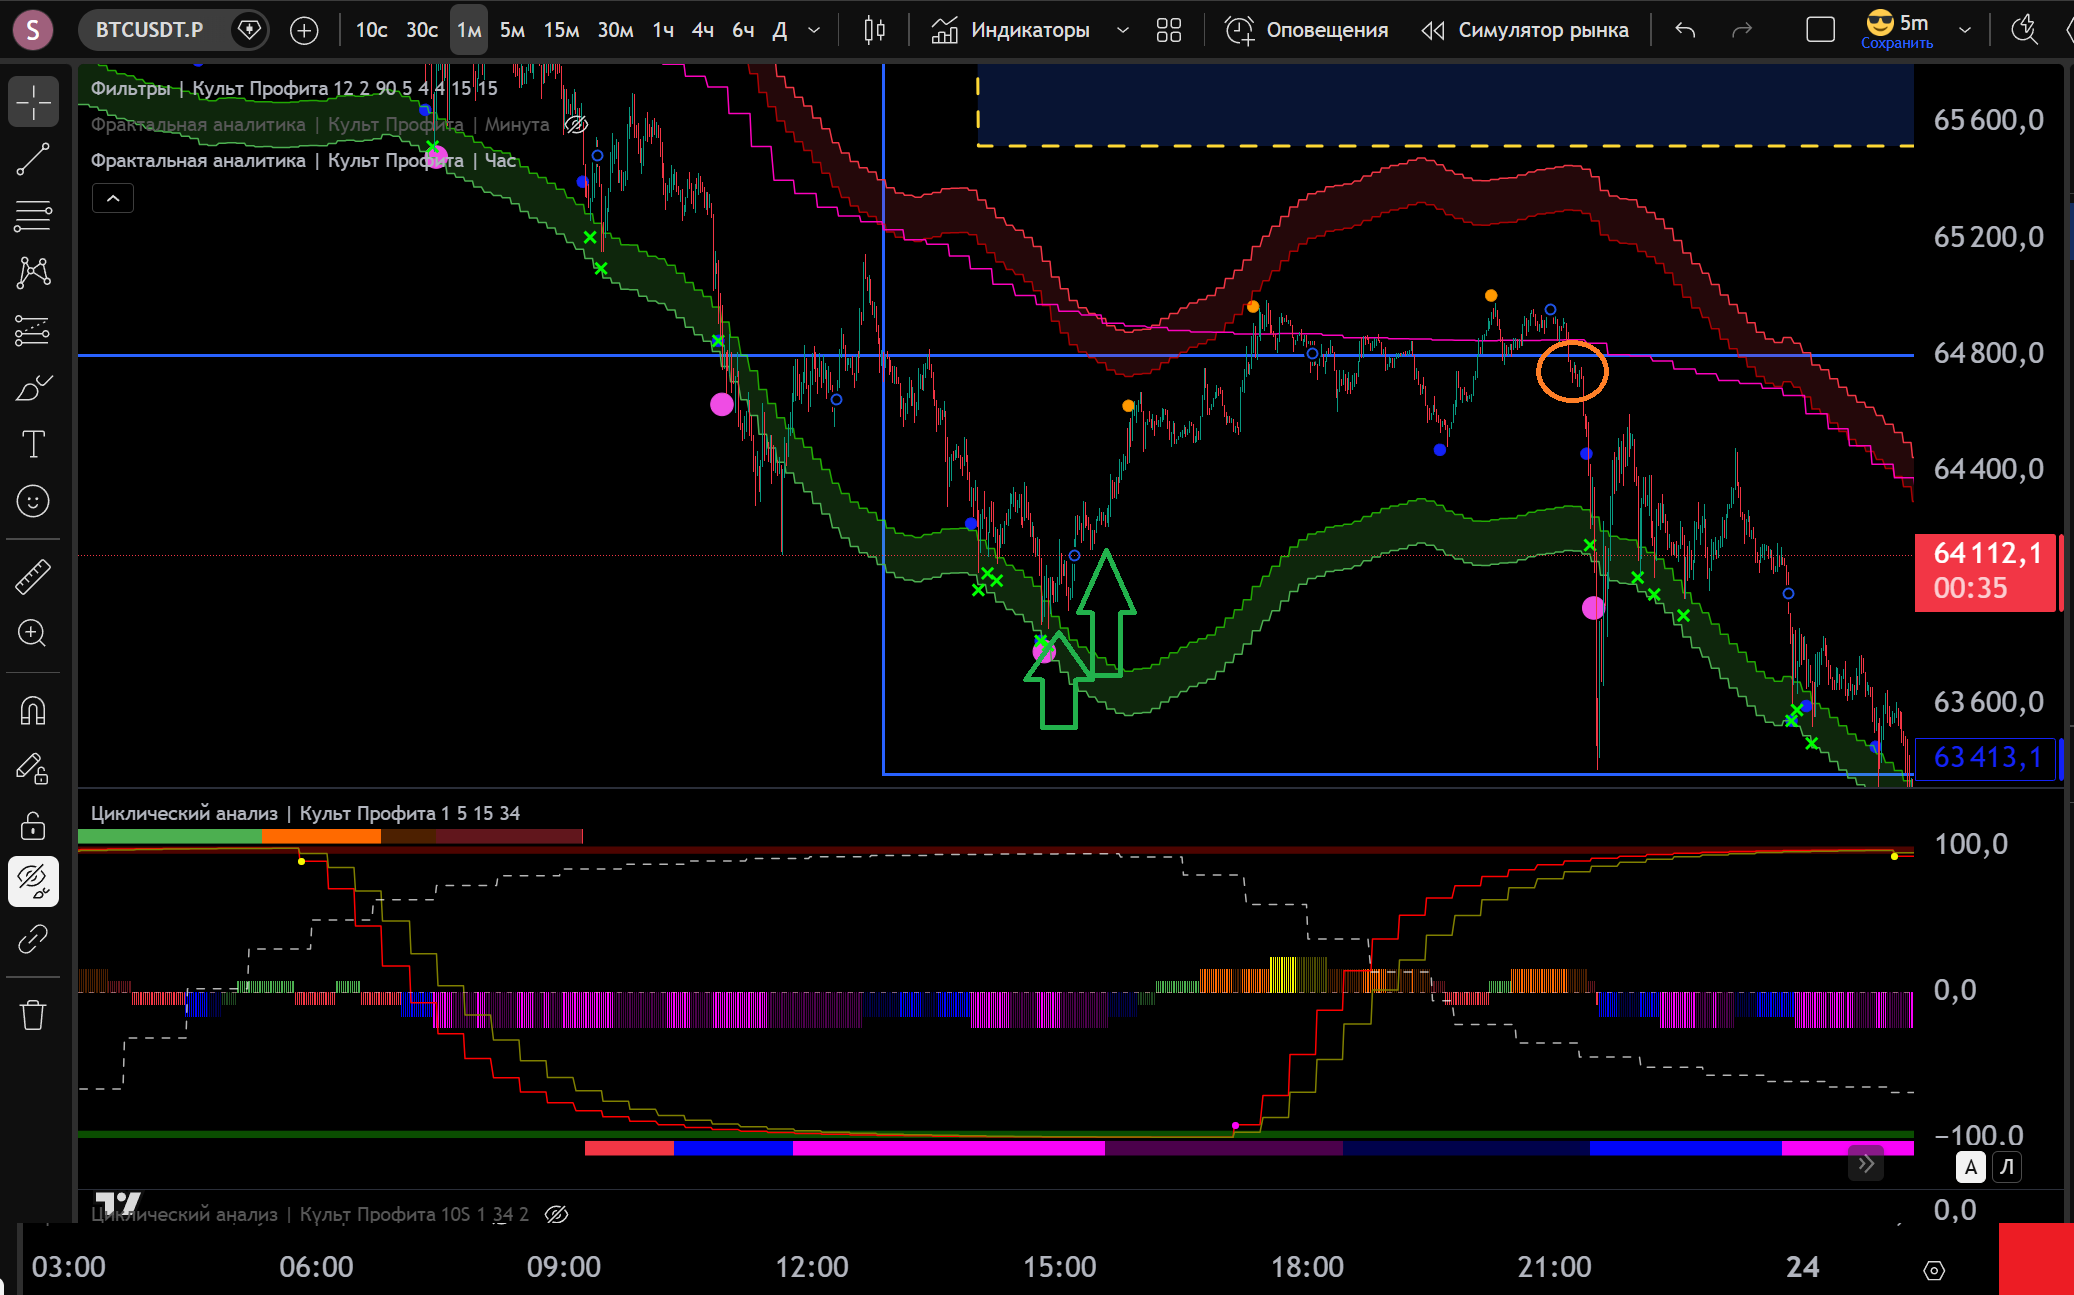Click the trash remove drawings icon

(x=33, y=1015)
